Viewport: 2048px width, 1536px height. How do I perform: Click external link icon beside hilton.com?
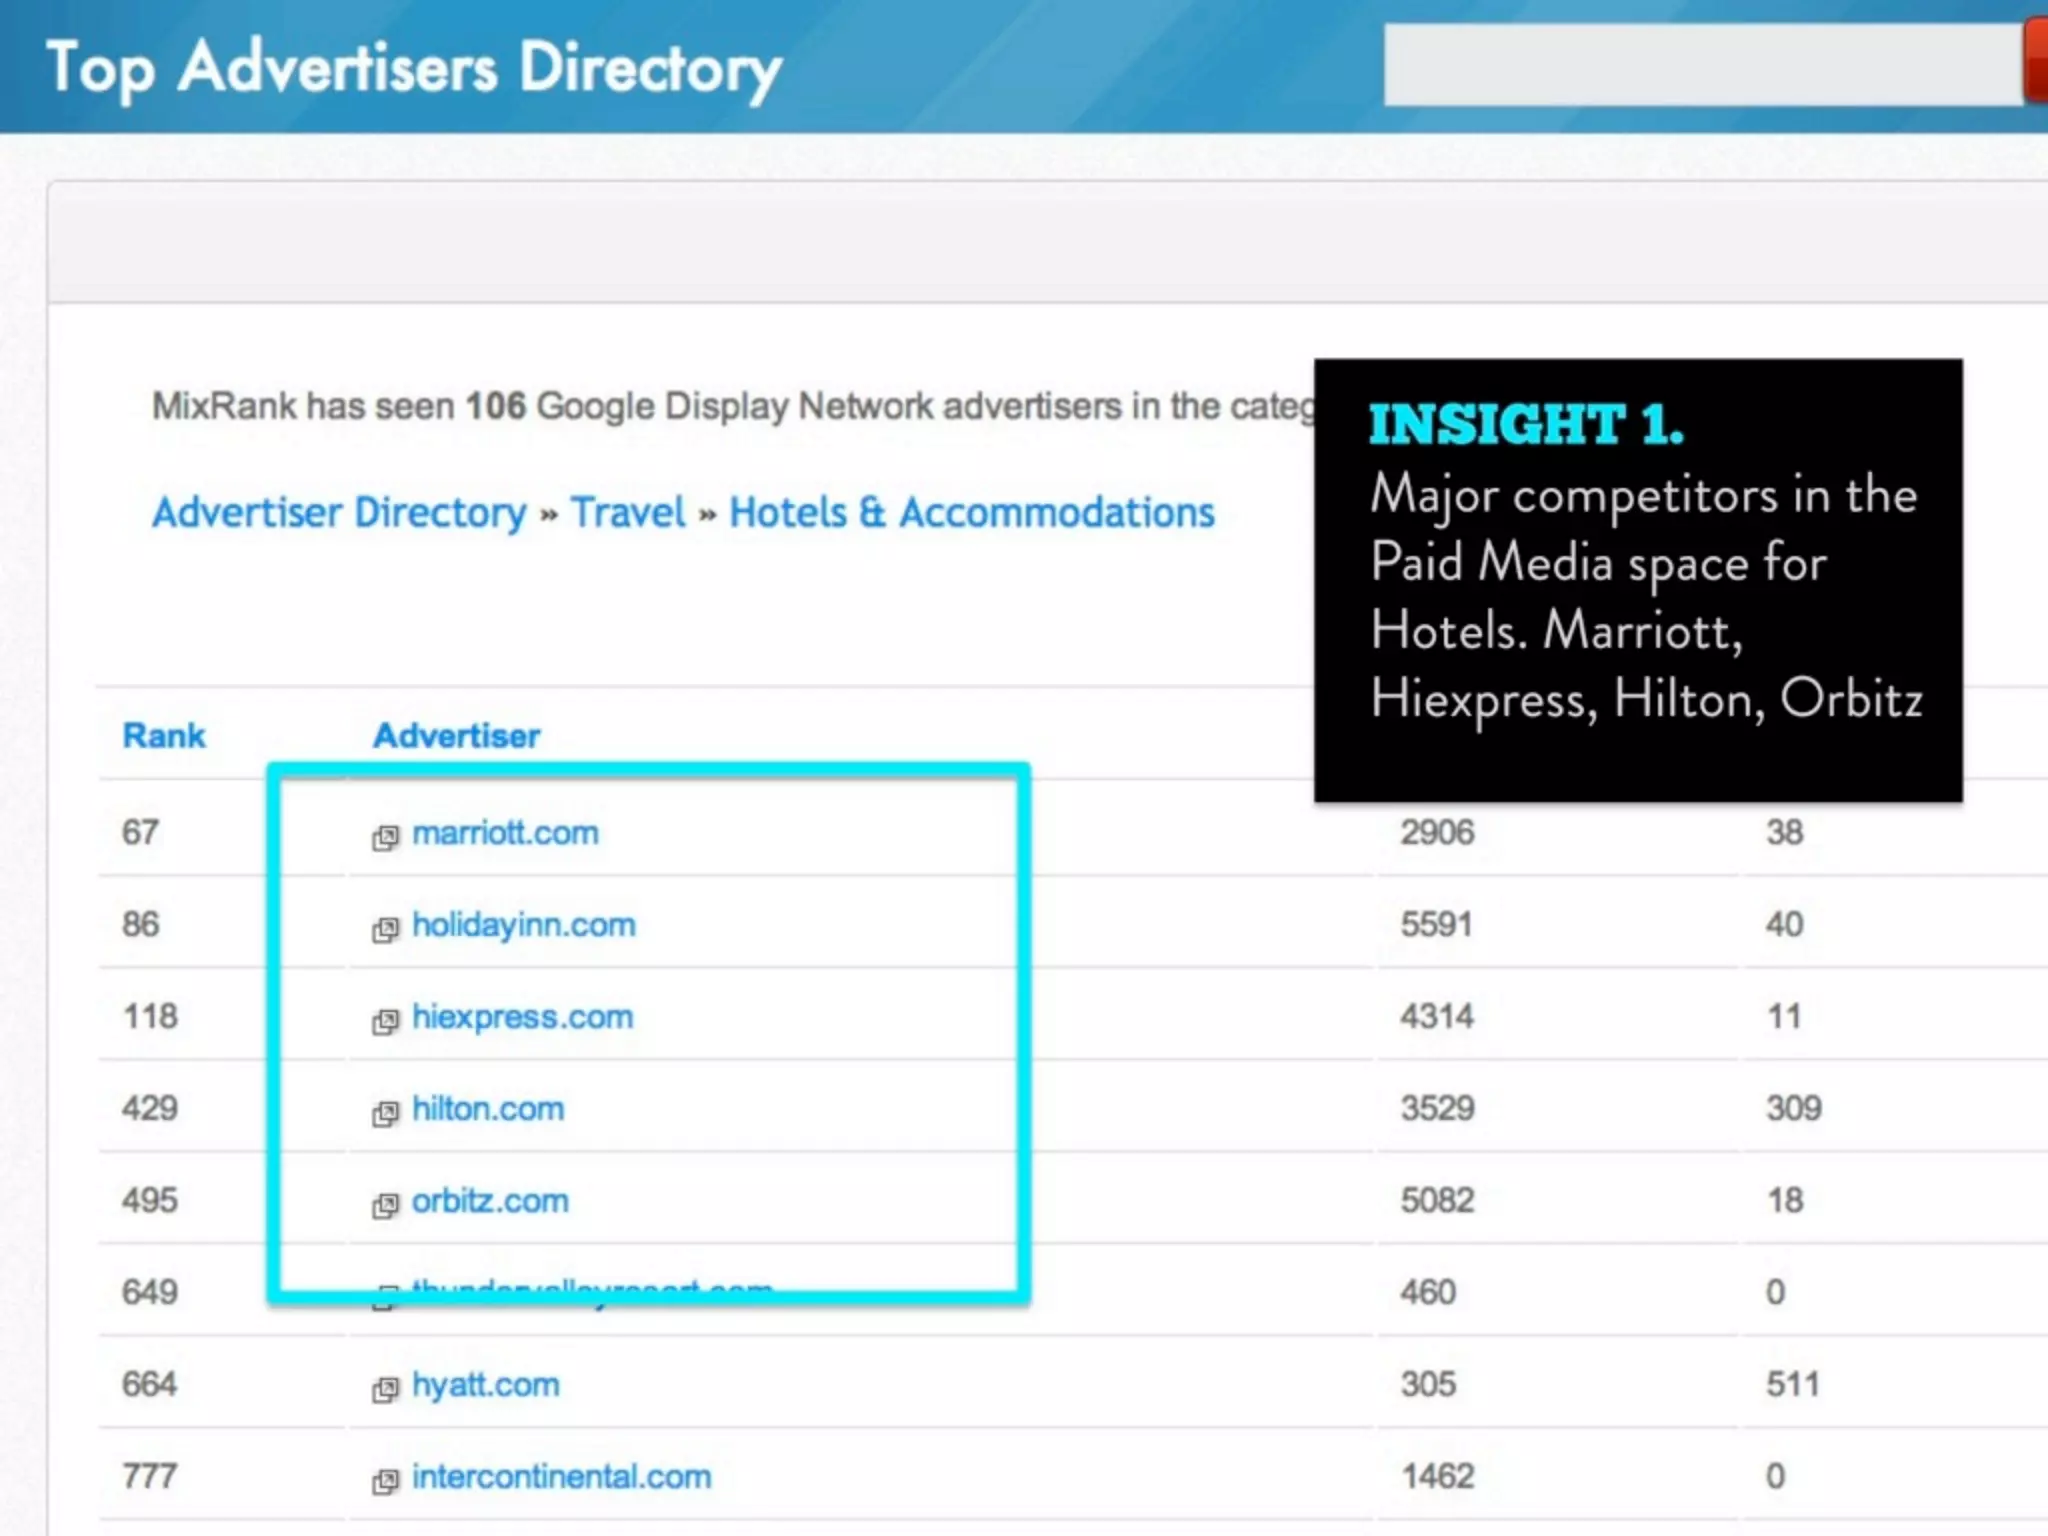(385, 1113)
